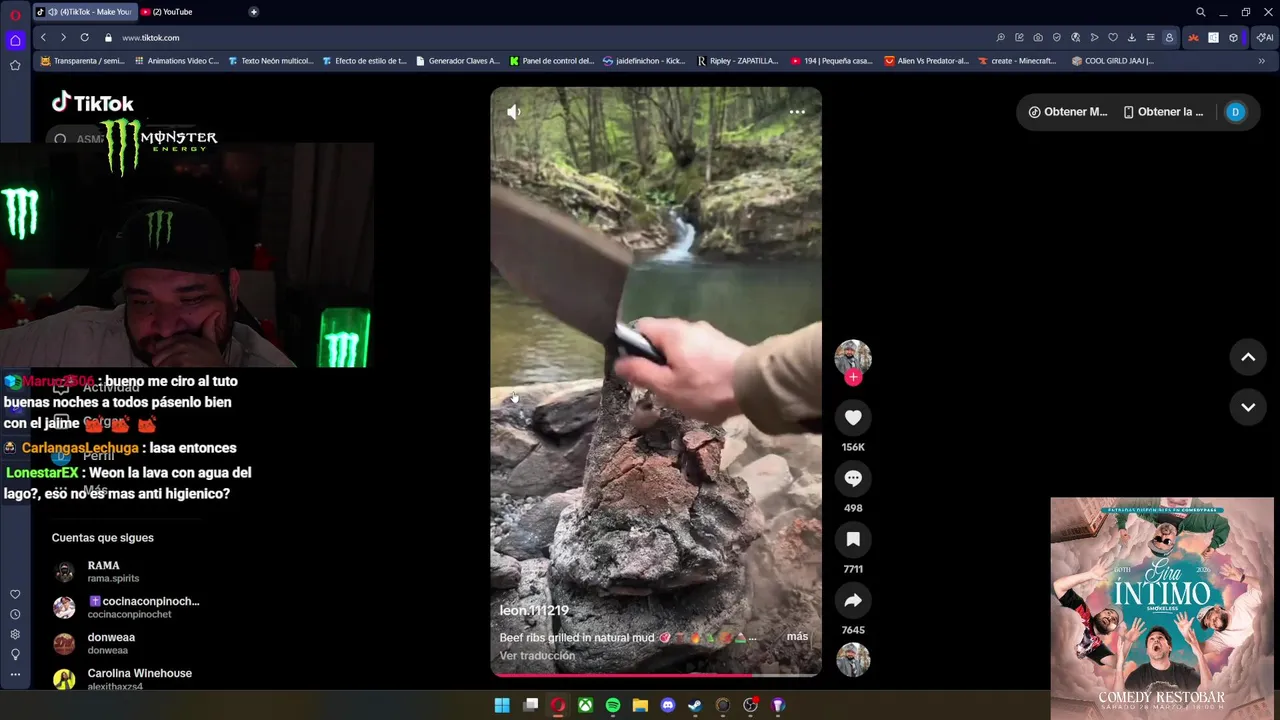Image resolution: width=1280 pixels, height=720 pixels.
Task: Click 'Obtener la ...' app button
Action: point(1163,112)
